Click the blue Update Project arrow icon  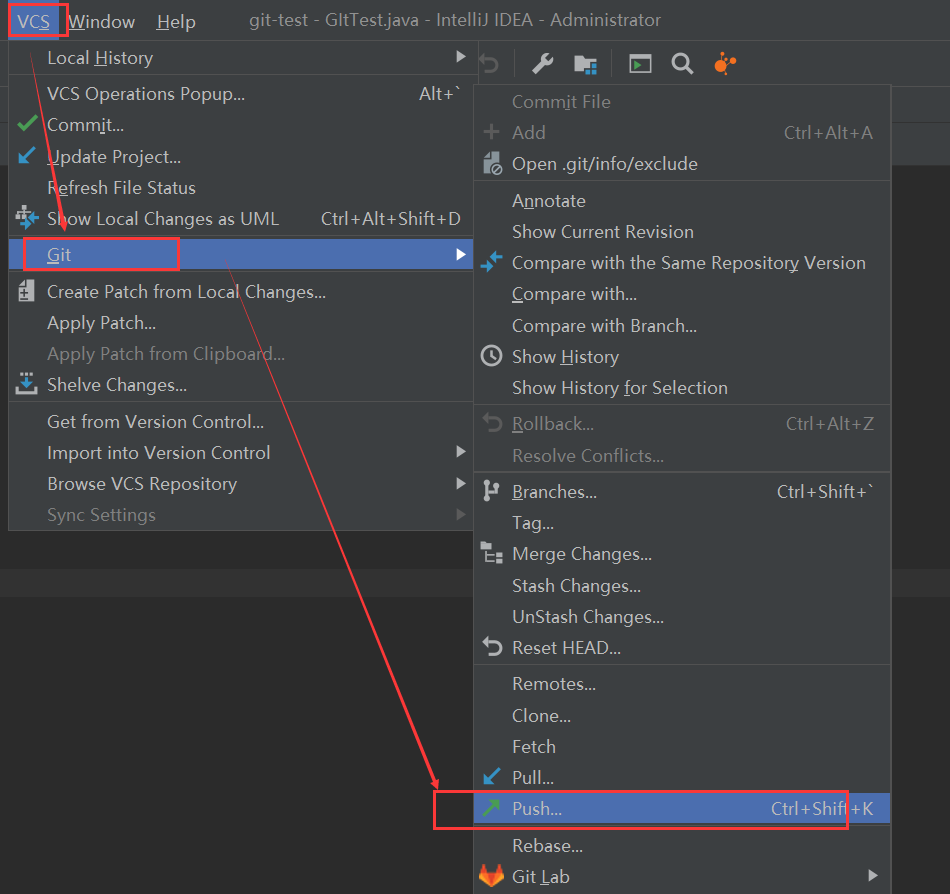[27, 156]
